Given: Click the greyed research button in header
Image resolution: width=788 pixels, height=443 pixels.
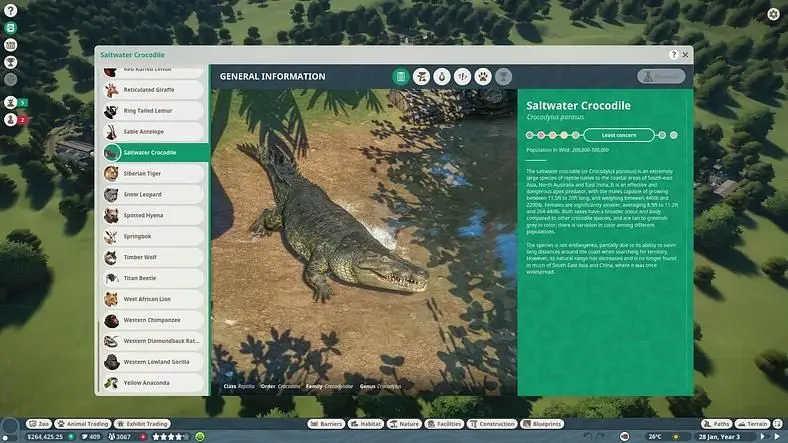Looking at the screenshot, I should [661, 76].
